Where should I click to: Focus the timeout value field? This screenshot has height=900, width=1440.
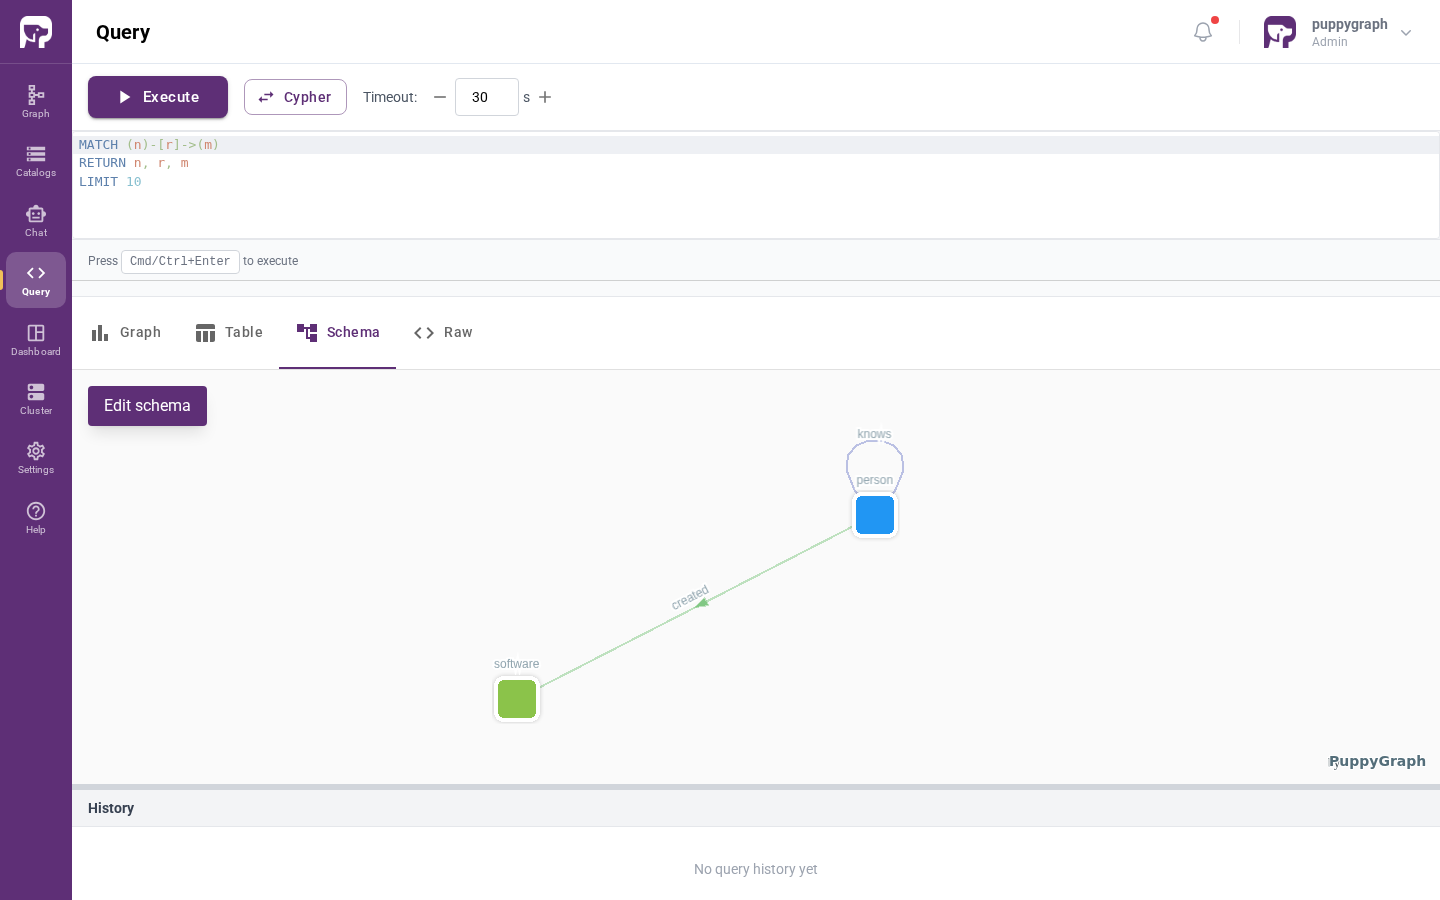(487, 97)
